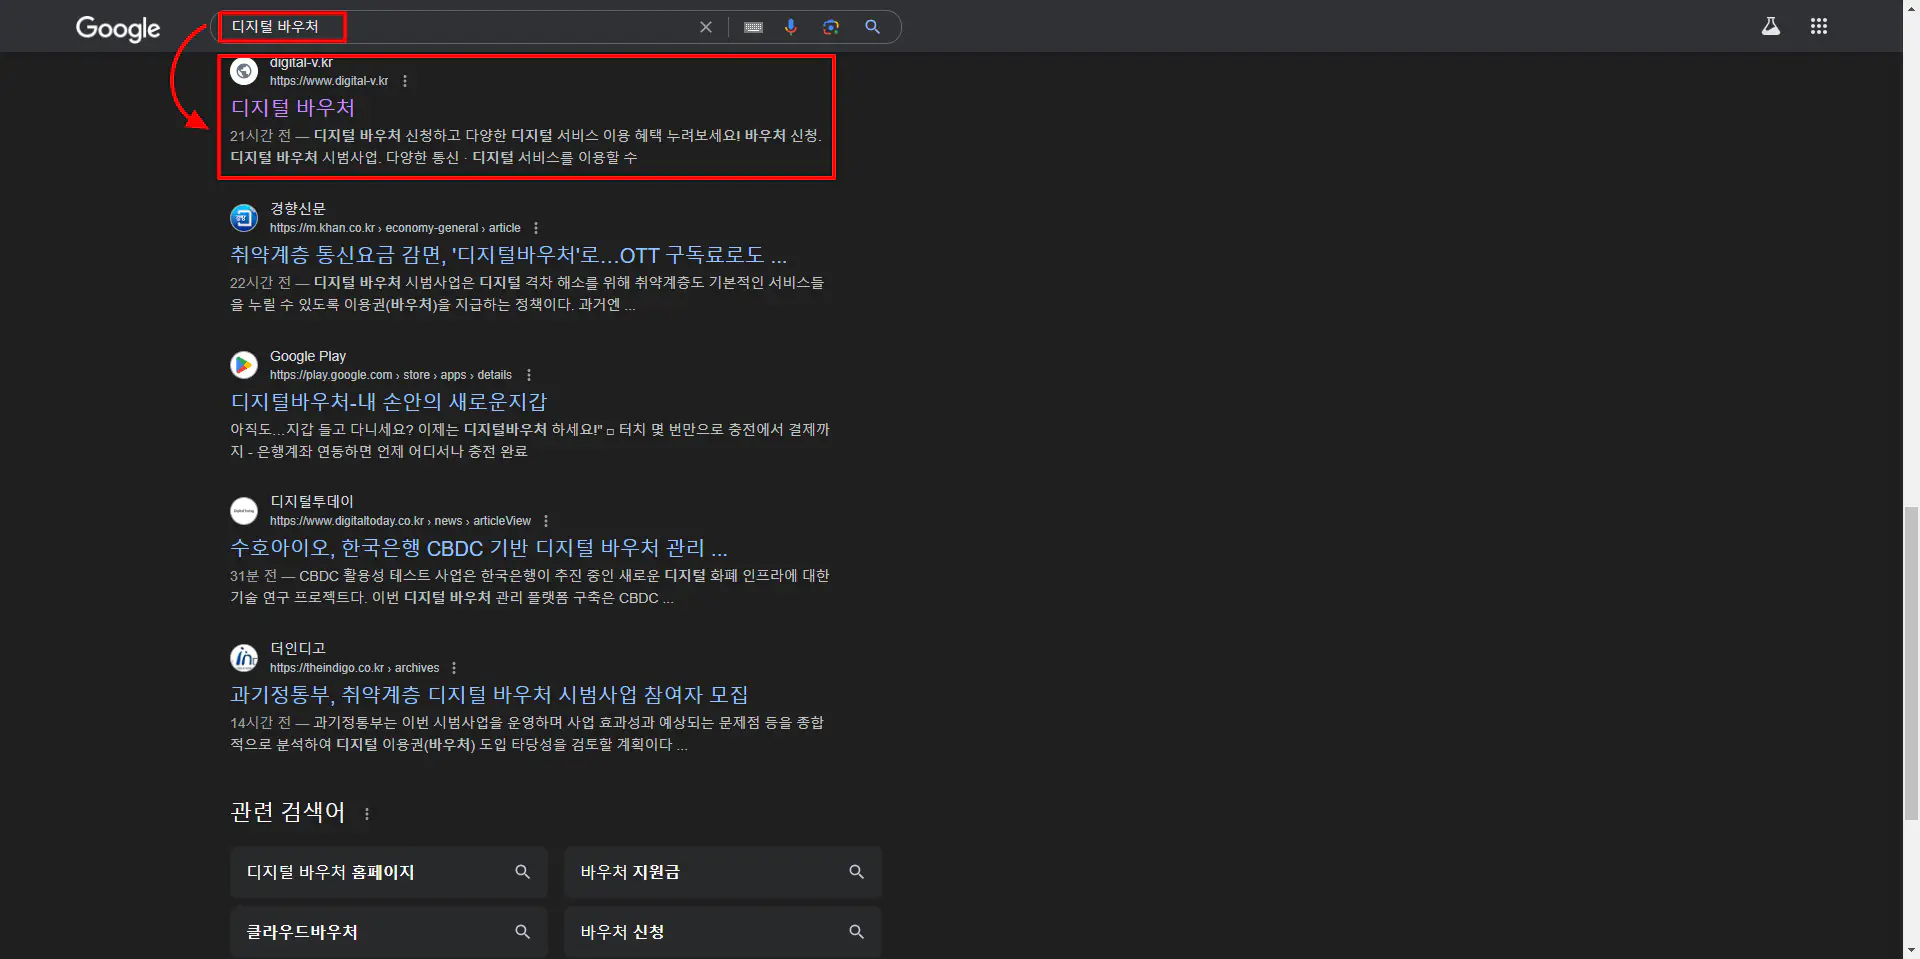Click the 관련 검색어 heading

(288, 812)
